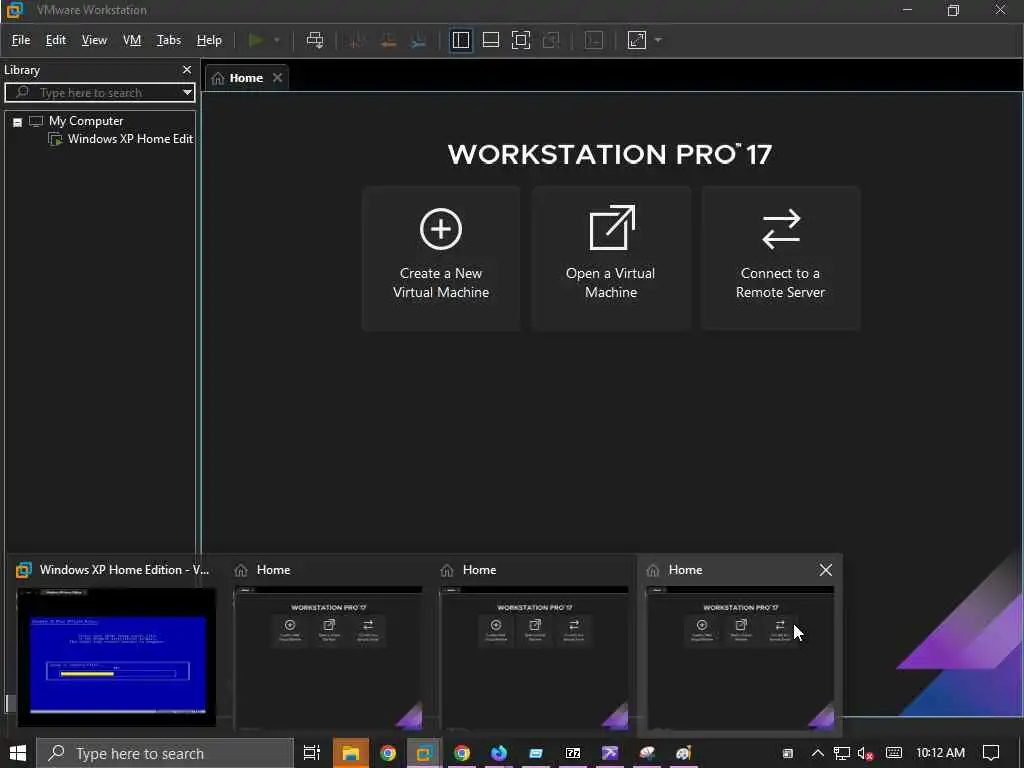Viewport: 1024px width, 768px height.
Task: Click the green Power On play button
Action: point(256,40)
